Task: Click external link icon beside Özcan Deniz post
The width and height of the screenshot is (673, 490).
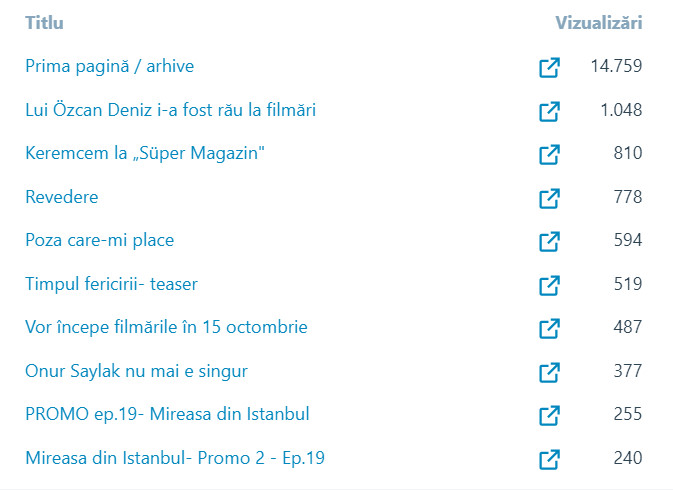Action: (x=549, y=111)
